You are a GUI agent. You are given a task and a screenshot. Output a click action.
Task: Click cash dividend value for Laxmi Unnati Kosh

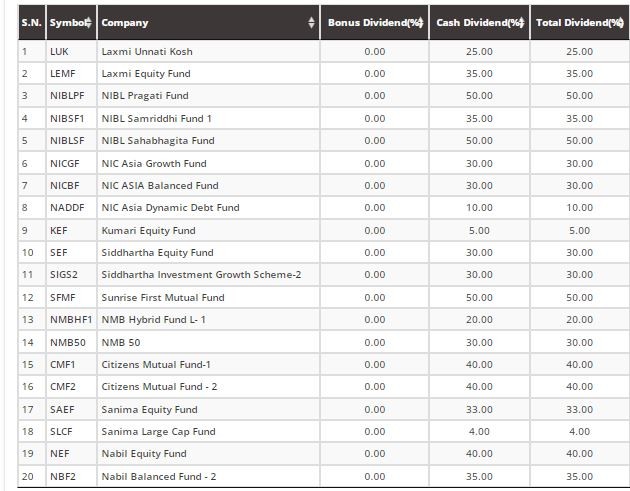479,51
